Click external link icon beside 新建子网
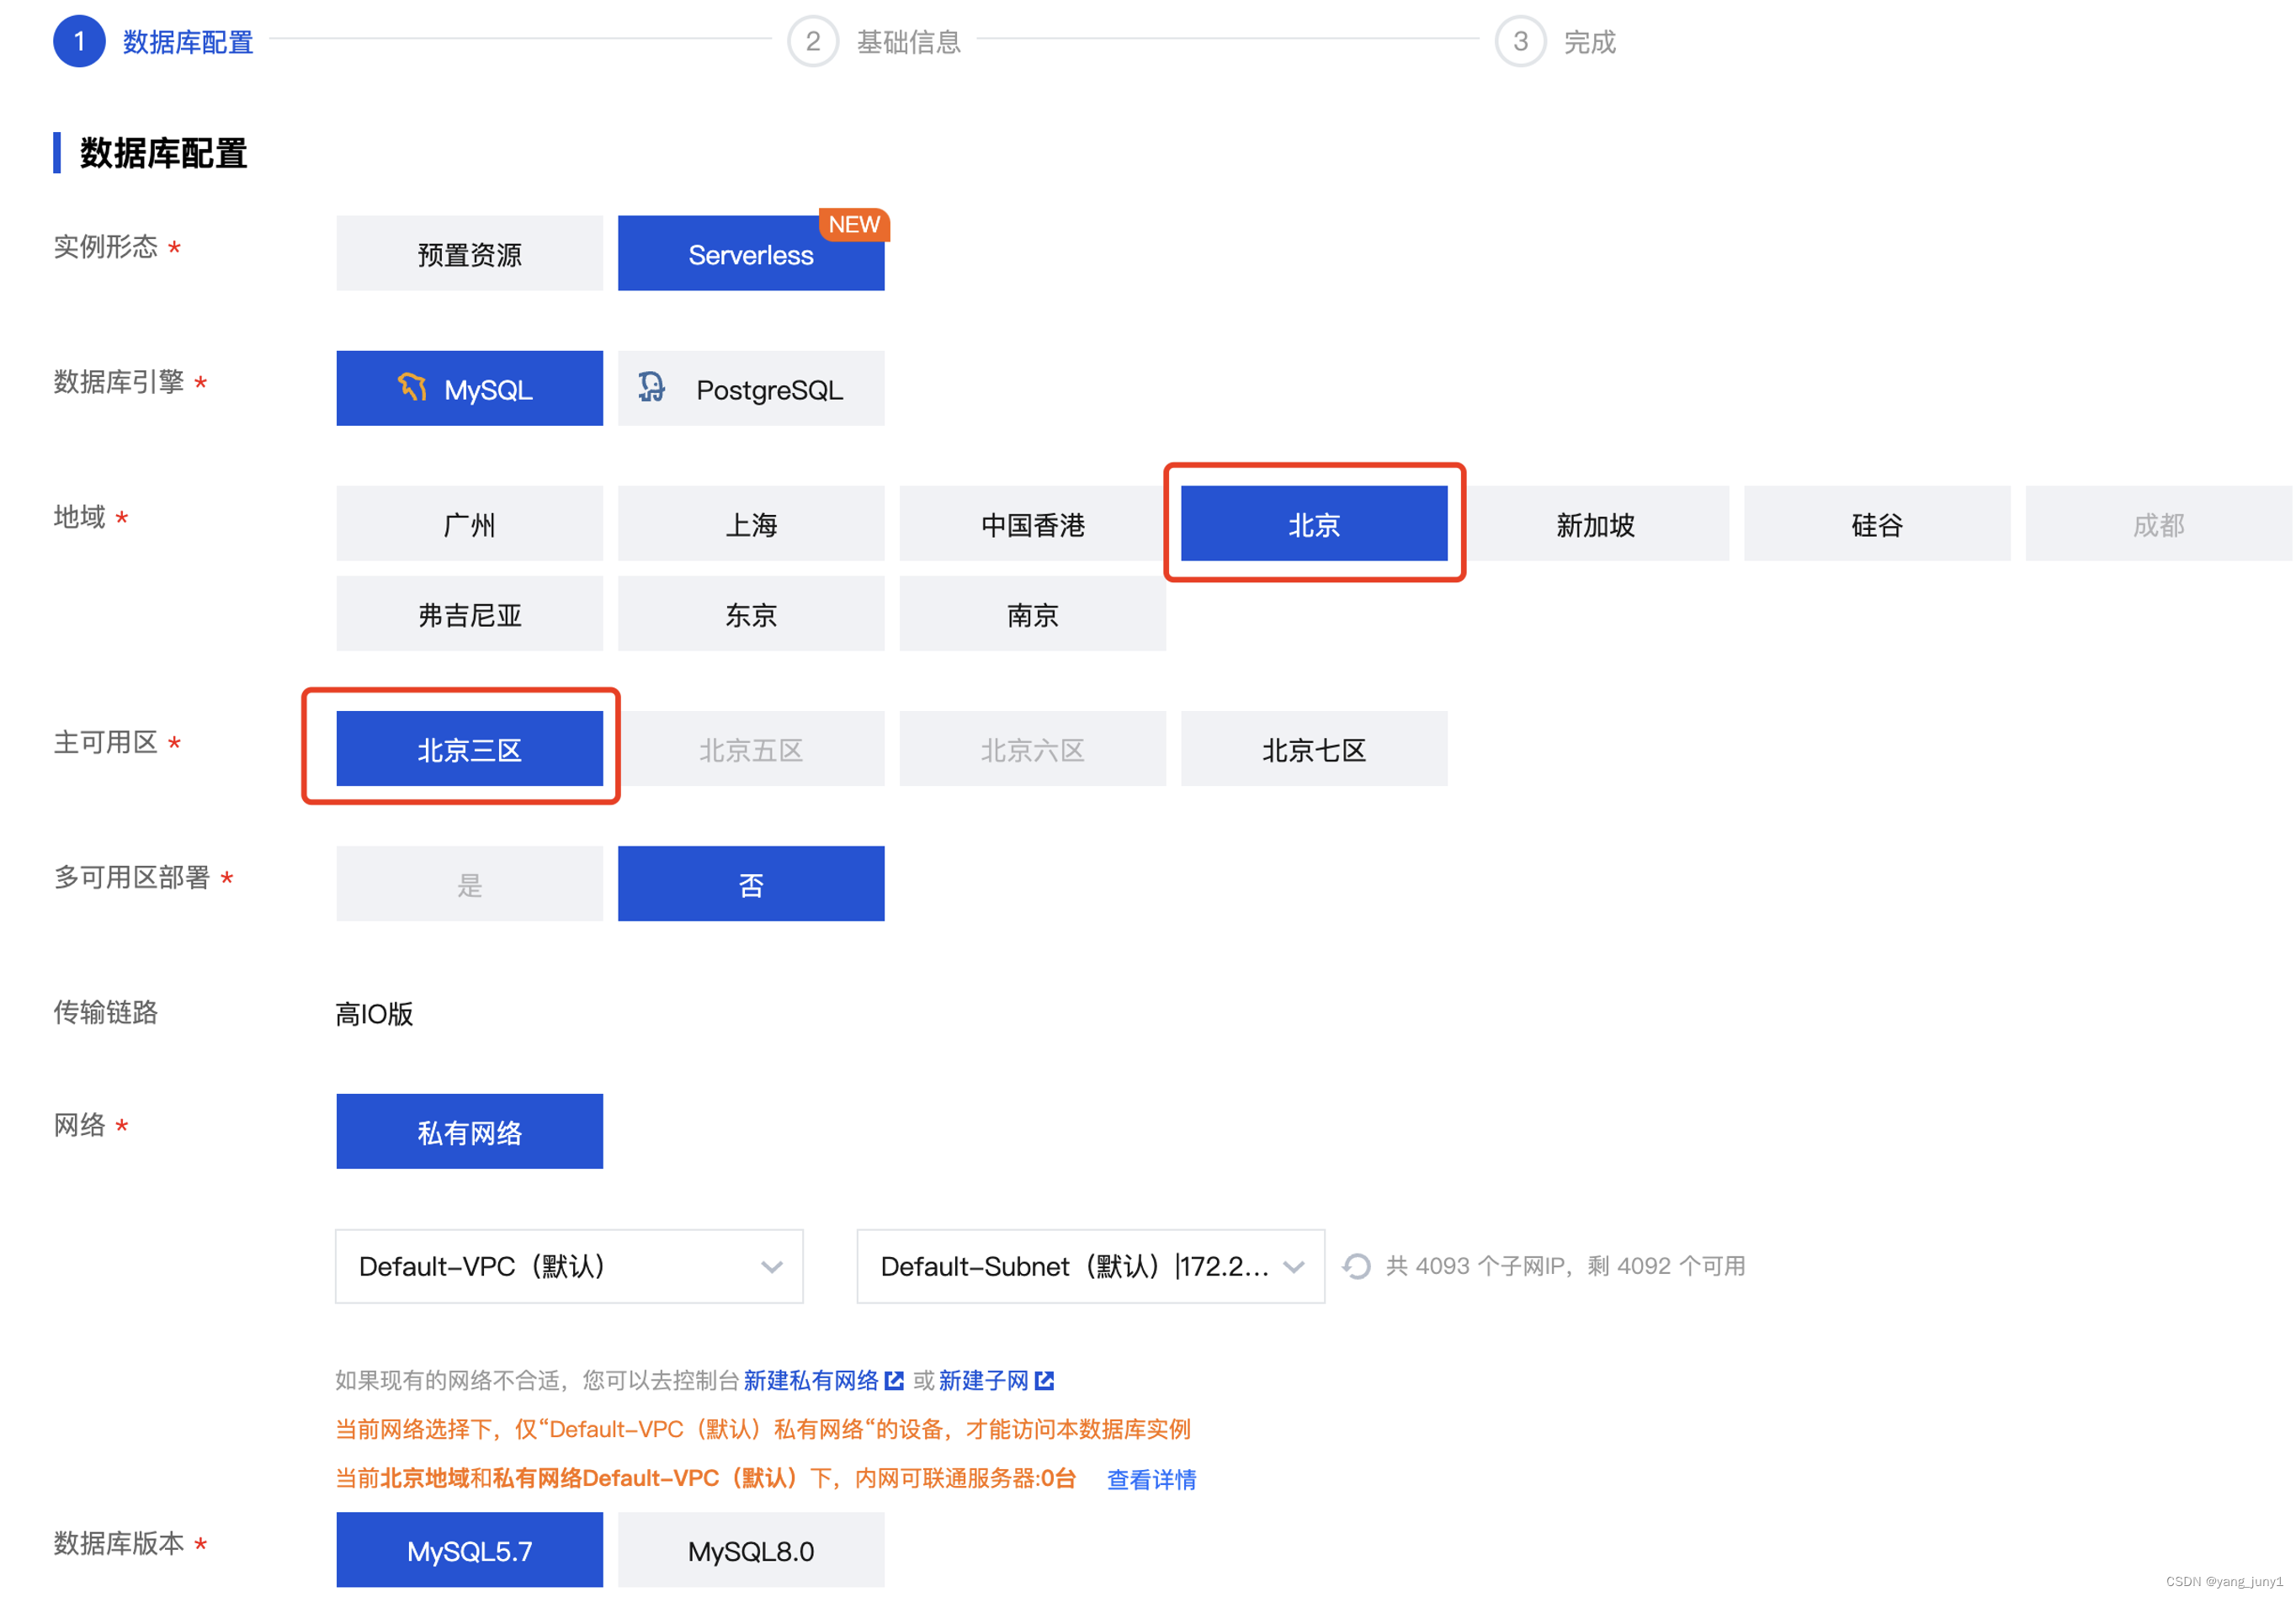The image size is (2296, 1597). tap(1045, 1381)
